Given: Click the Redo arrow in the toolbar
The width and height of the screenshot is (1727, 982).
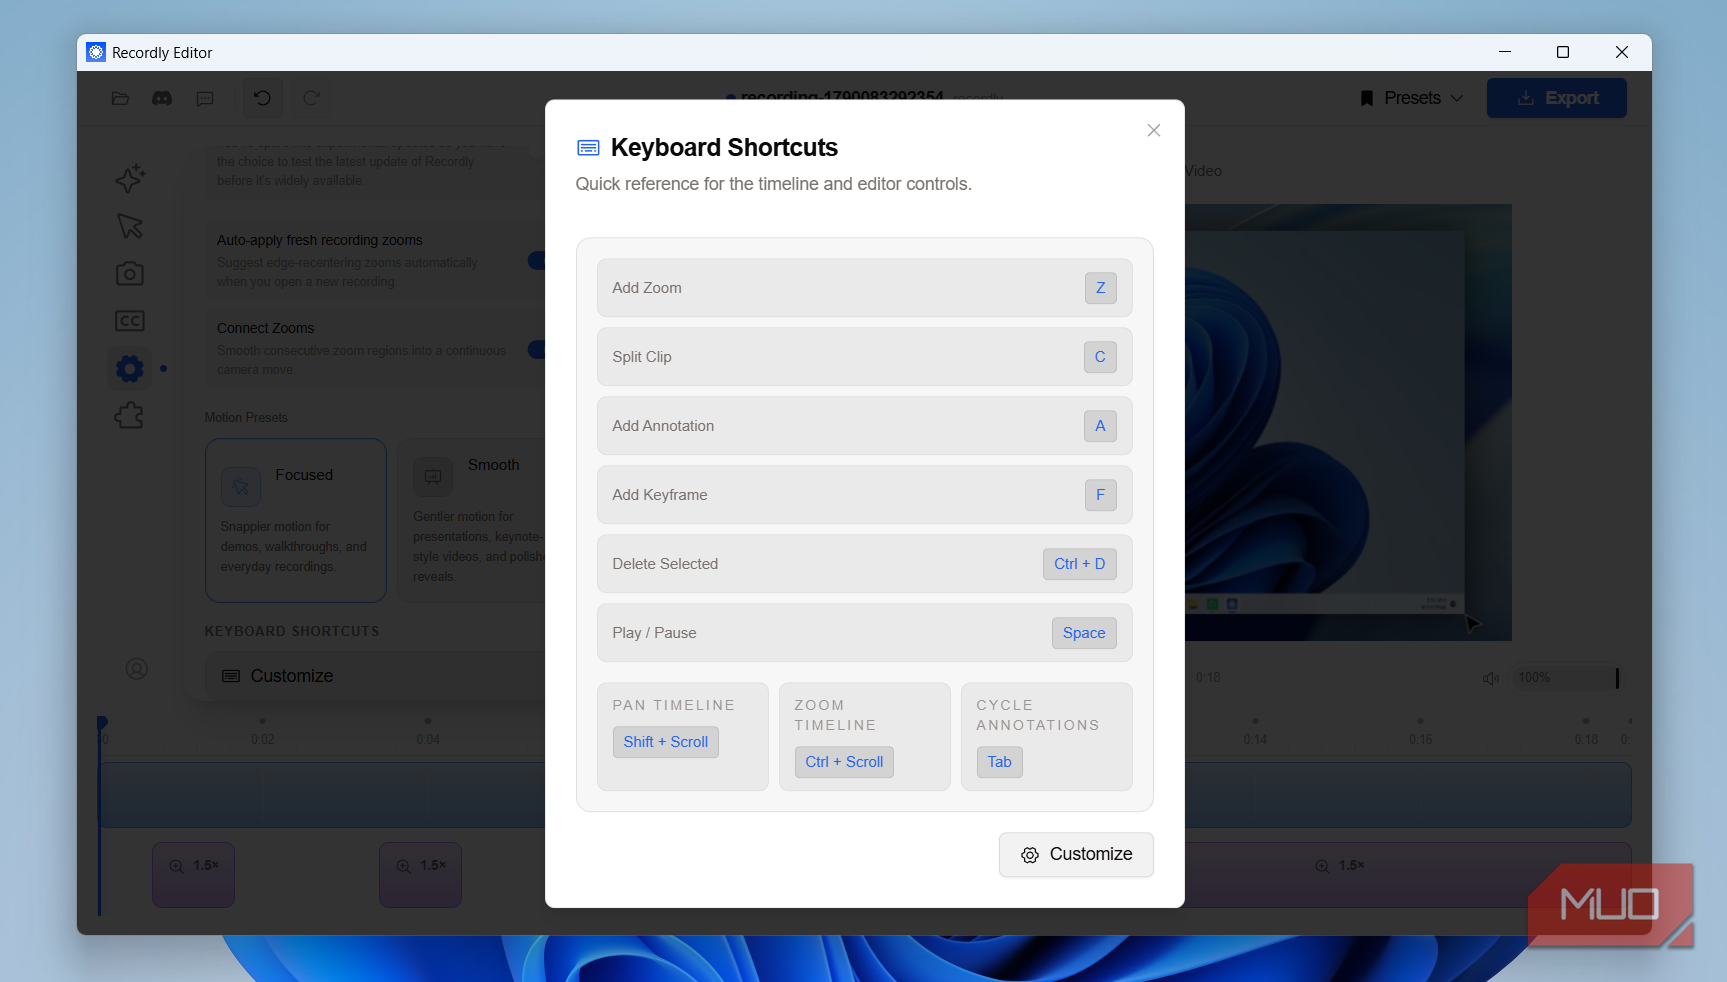Looking at the screenshot, I should (312, 98).
